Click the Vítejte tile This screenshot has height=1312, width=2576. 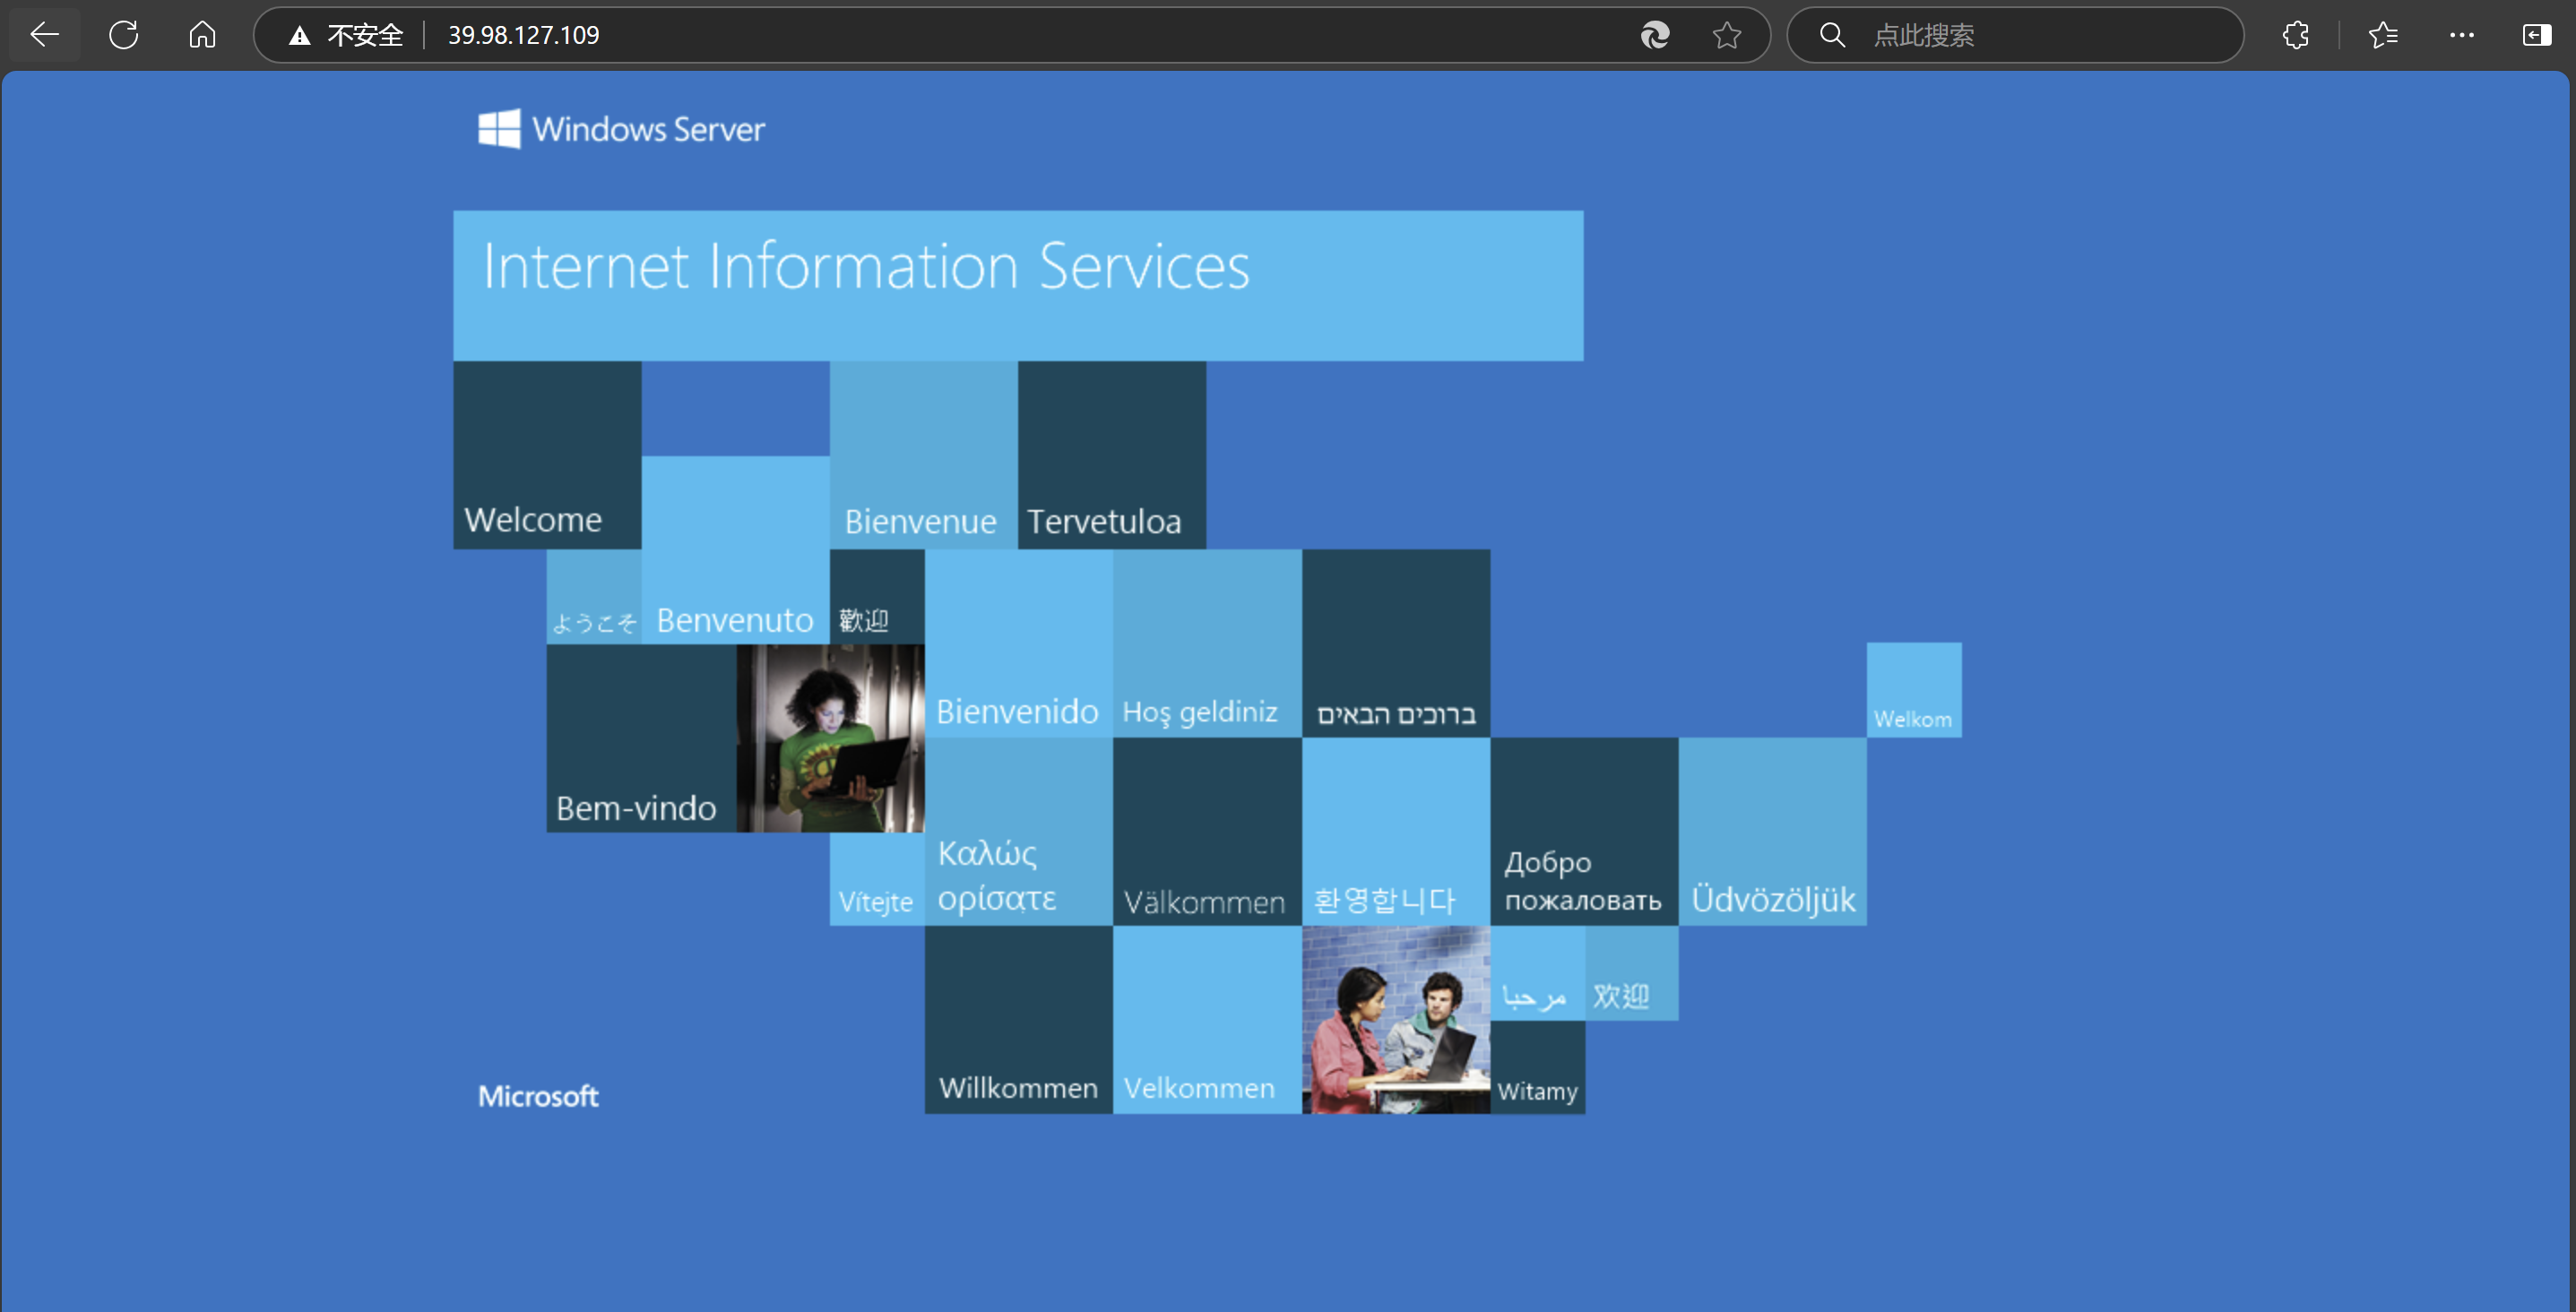877,879
